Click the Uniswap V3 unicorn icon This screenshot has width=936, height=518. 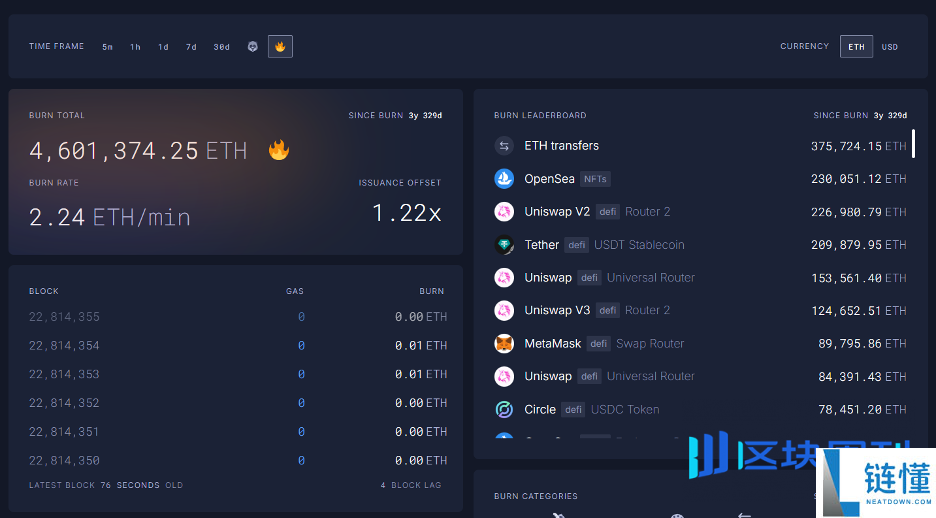tap(504, 311)
